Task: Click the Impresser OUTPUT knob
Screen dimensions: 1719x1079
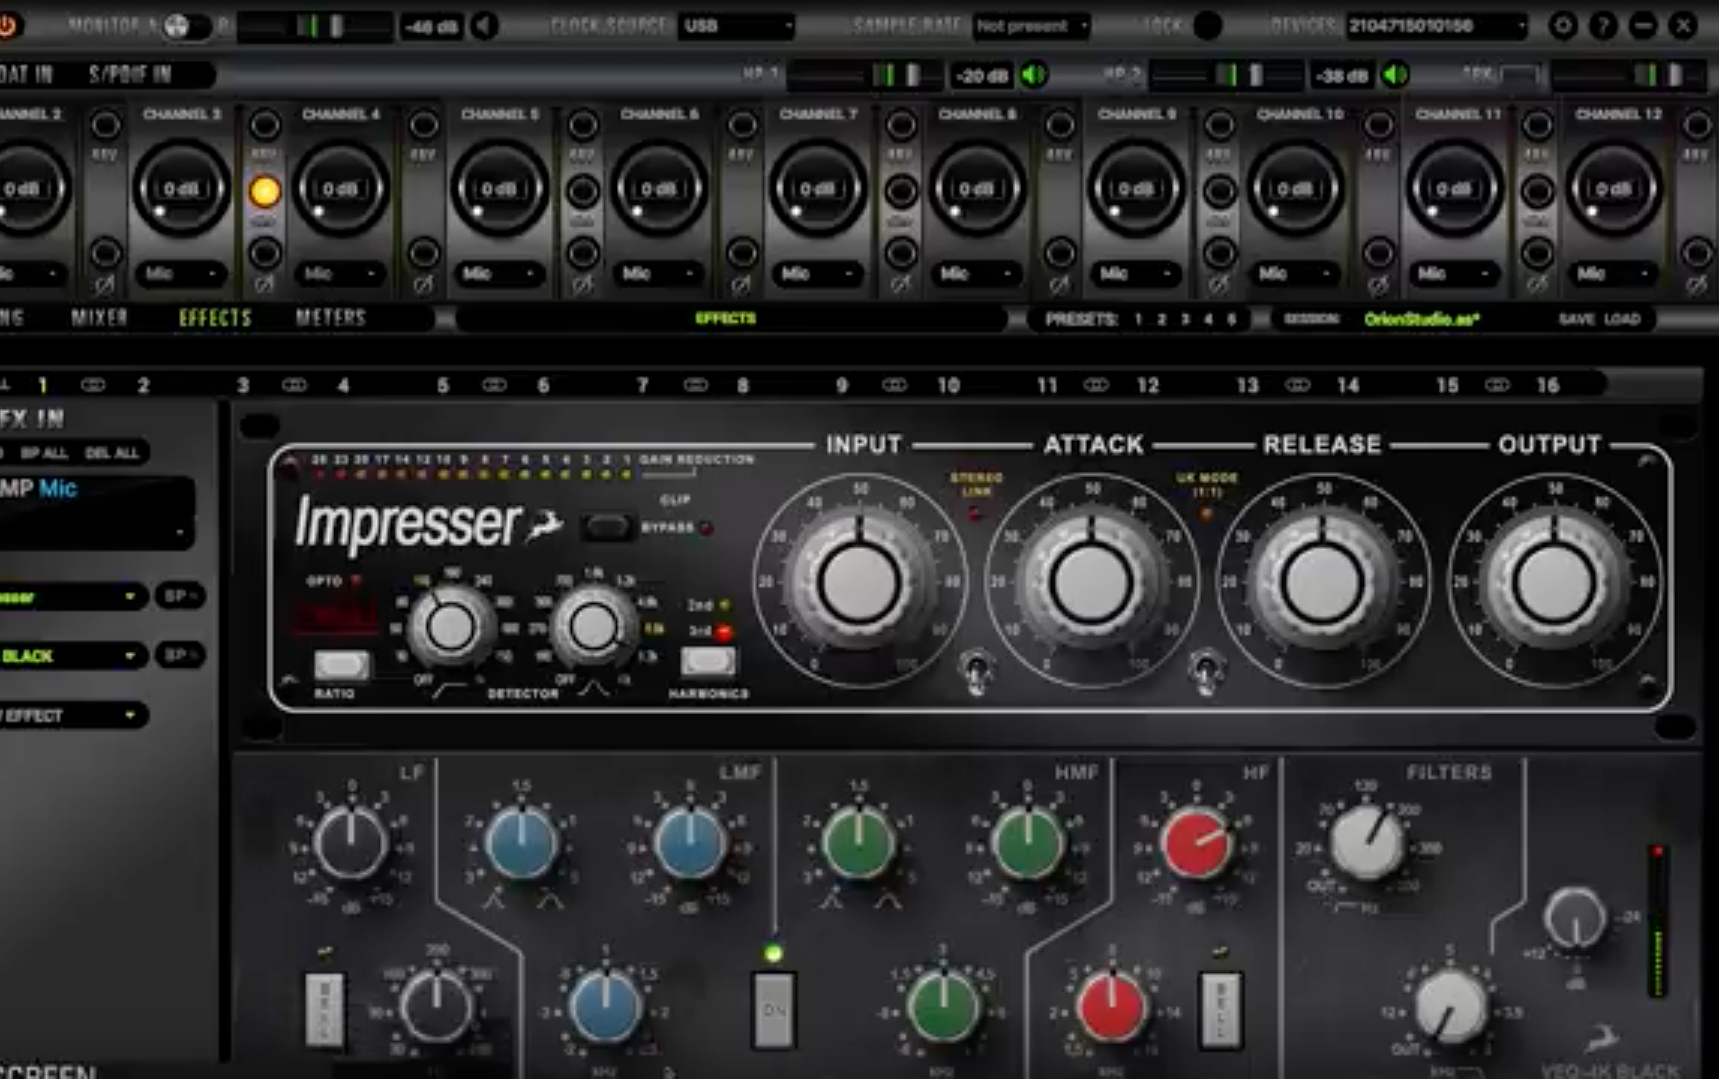Action: (1554, 583)
